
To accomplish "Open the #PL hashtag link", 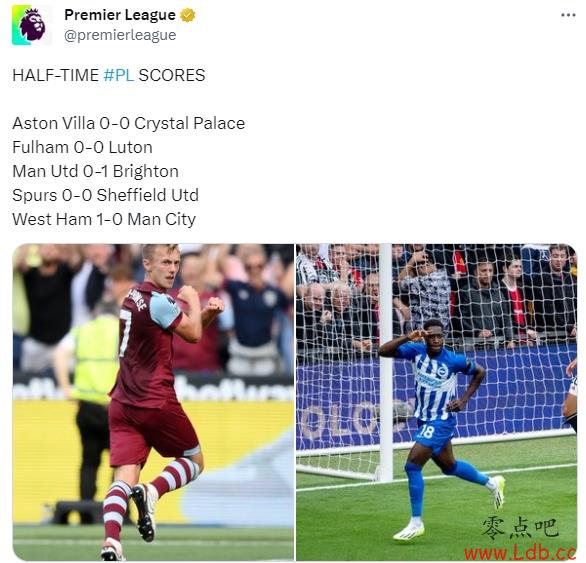I will 118,75.
